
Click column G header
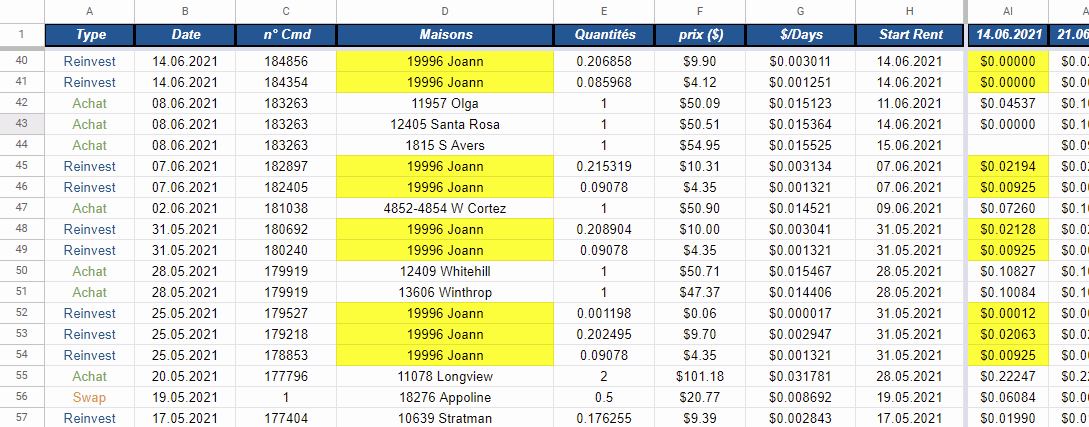(800, 11)
